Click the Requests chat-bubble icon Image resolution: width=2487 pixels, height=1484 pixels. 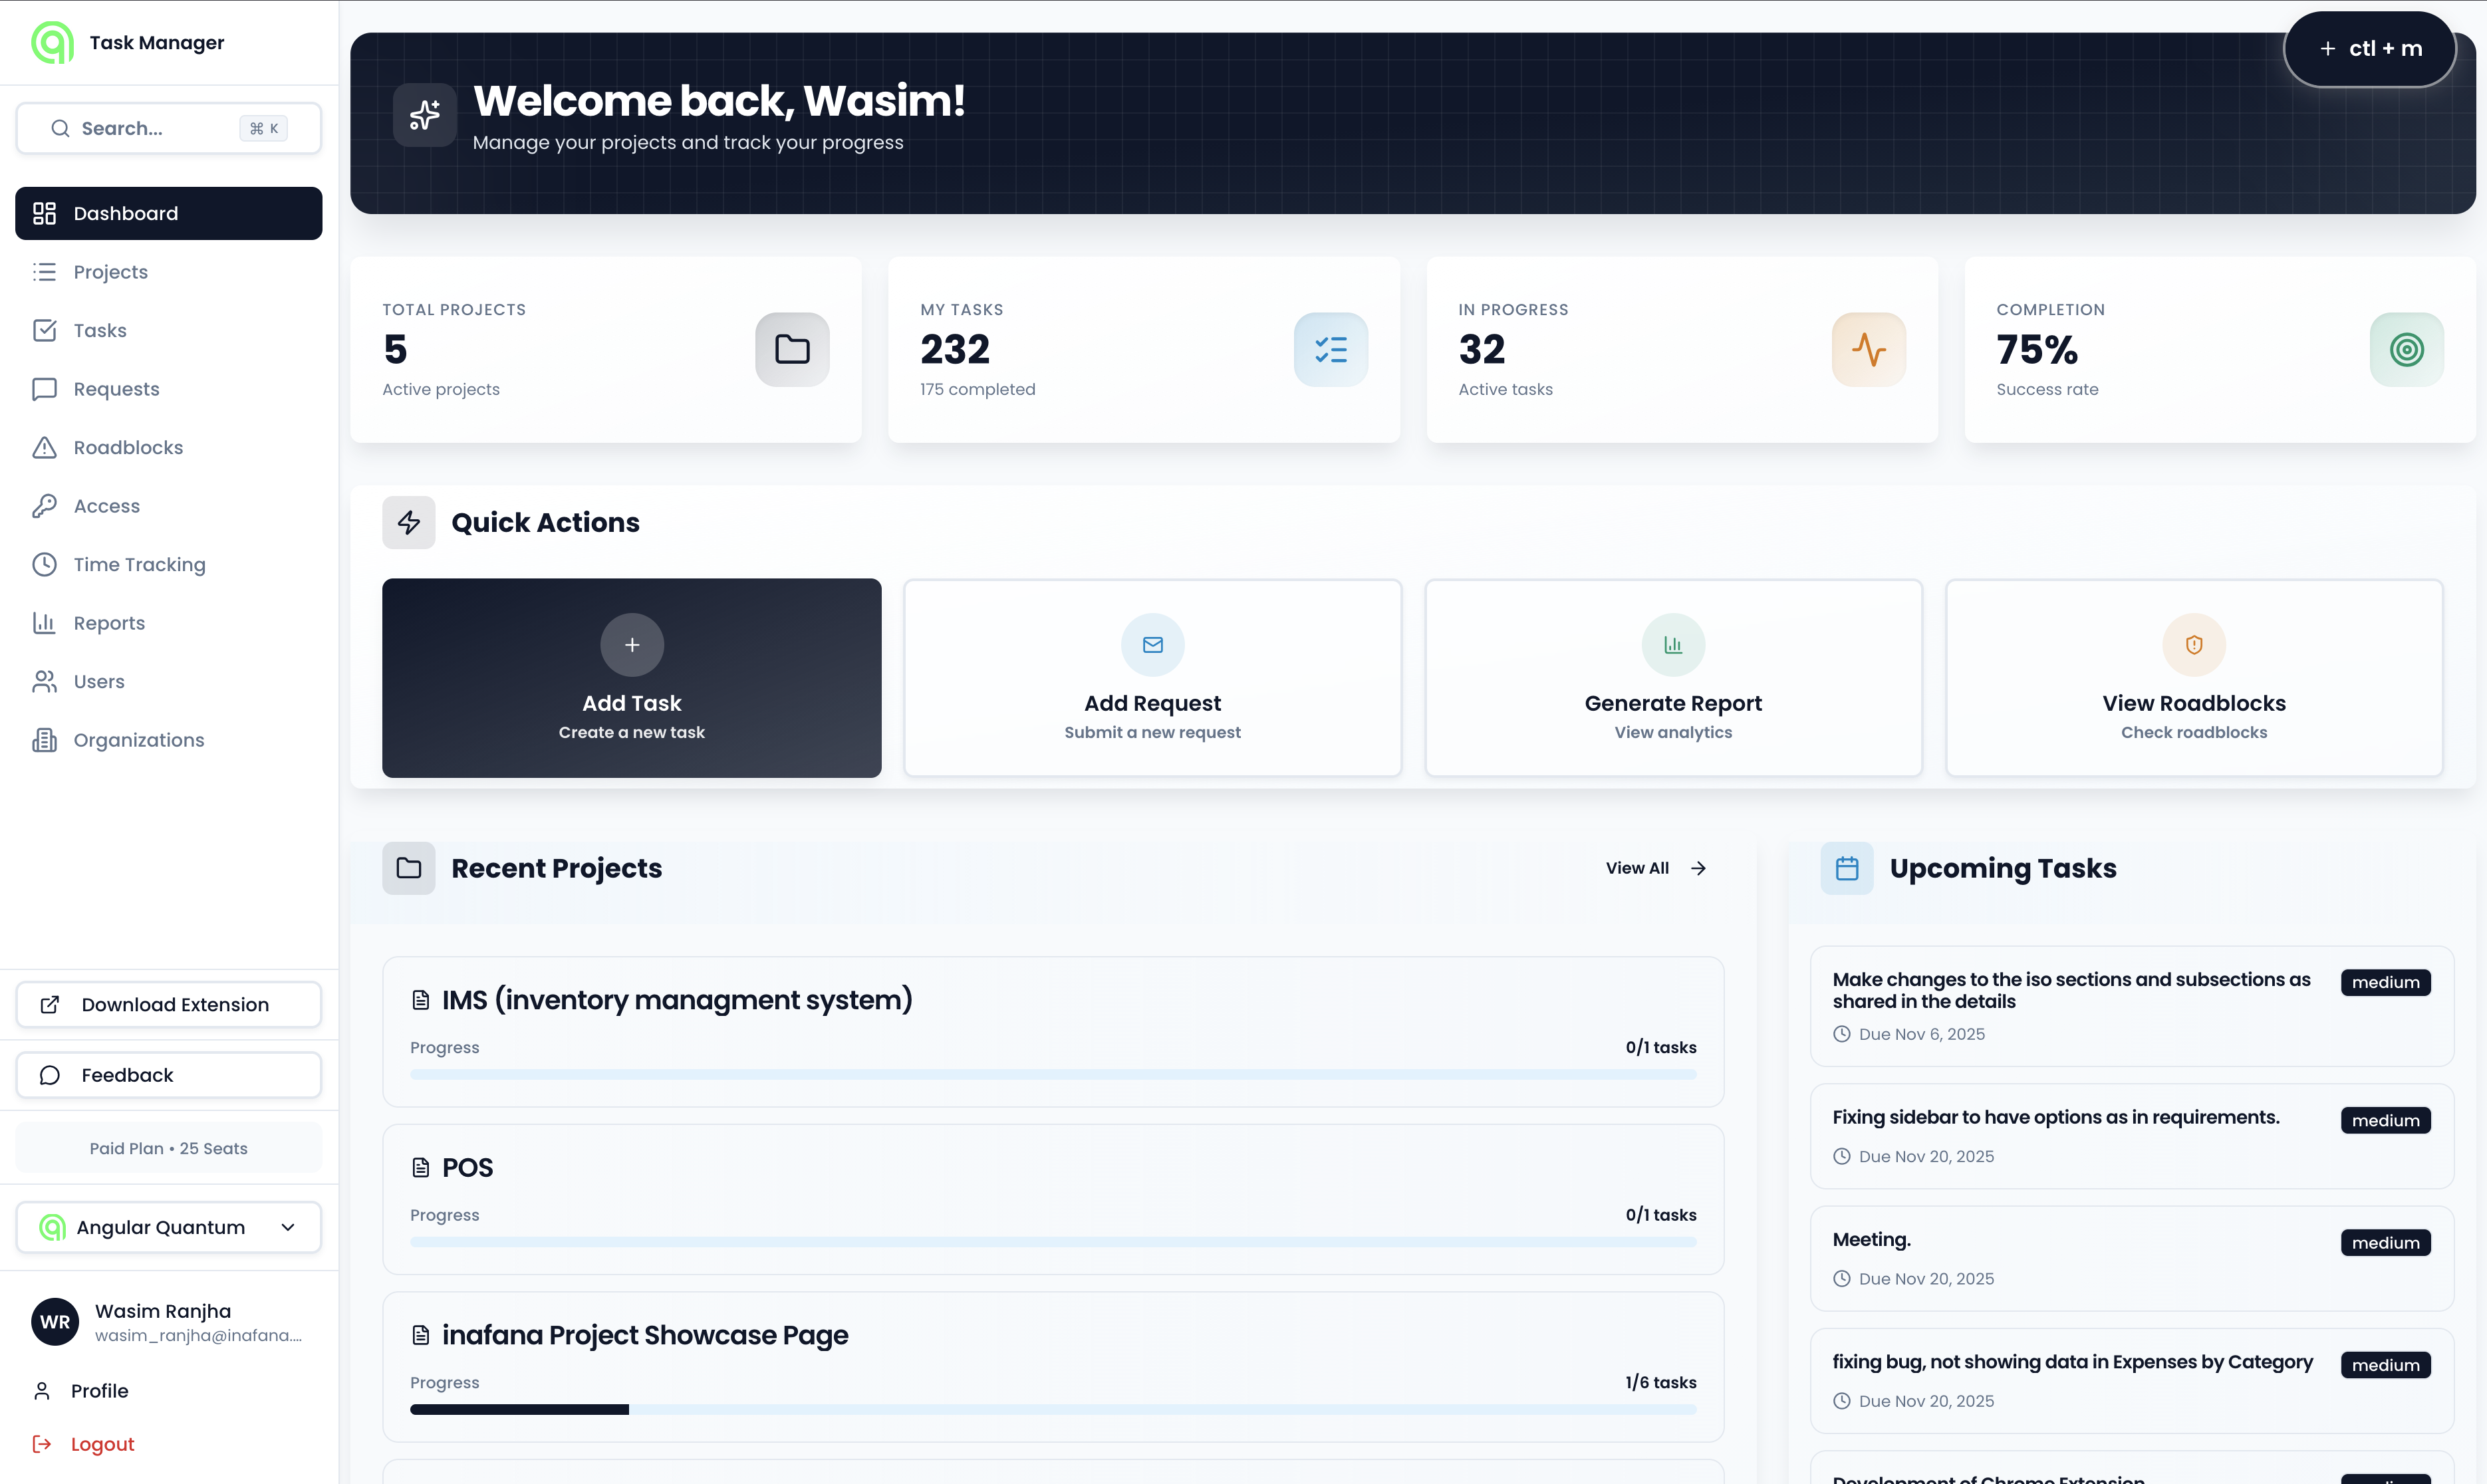[x=45, y=389]
